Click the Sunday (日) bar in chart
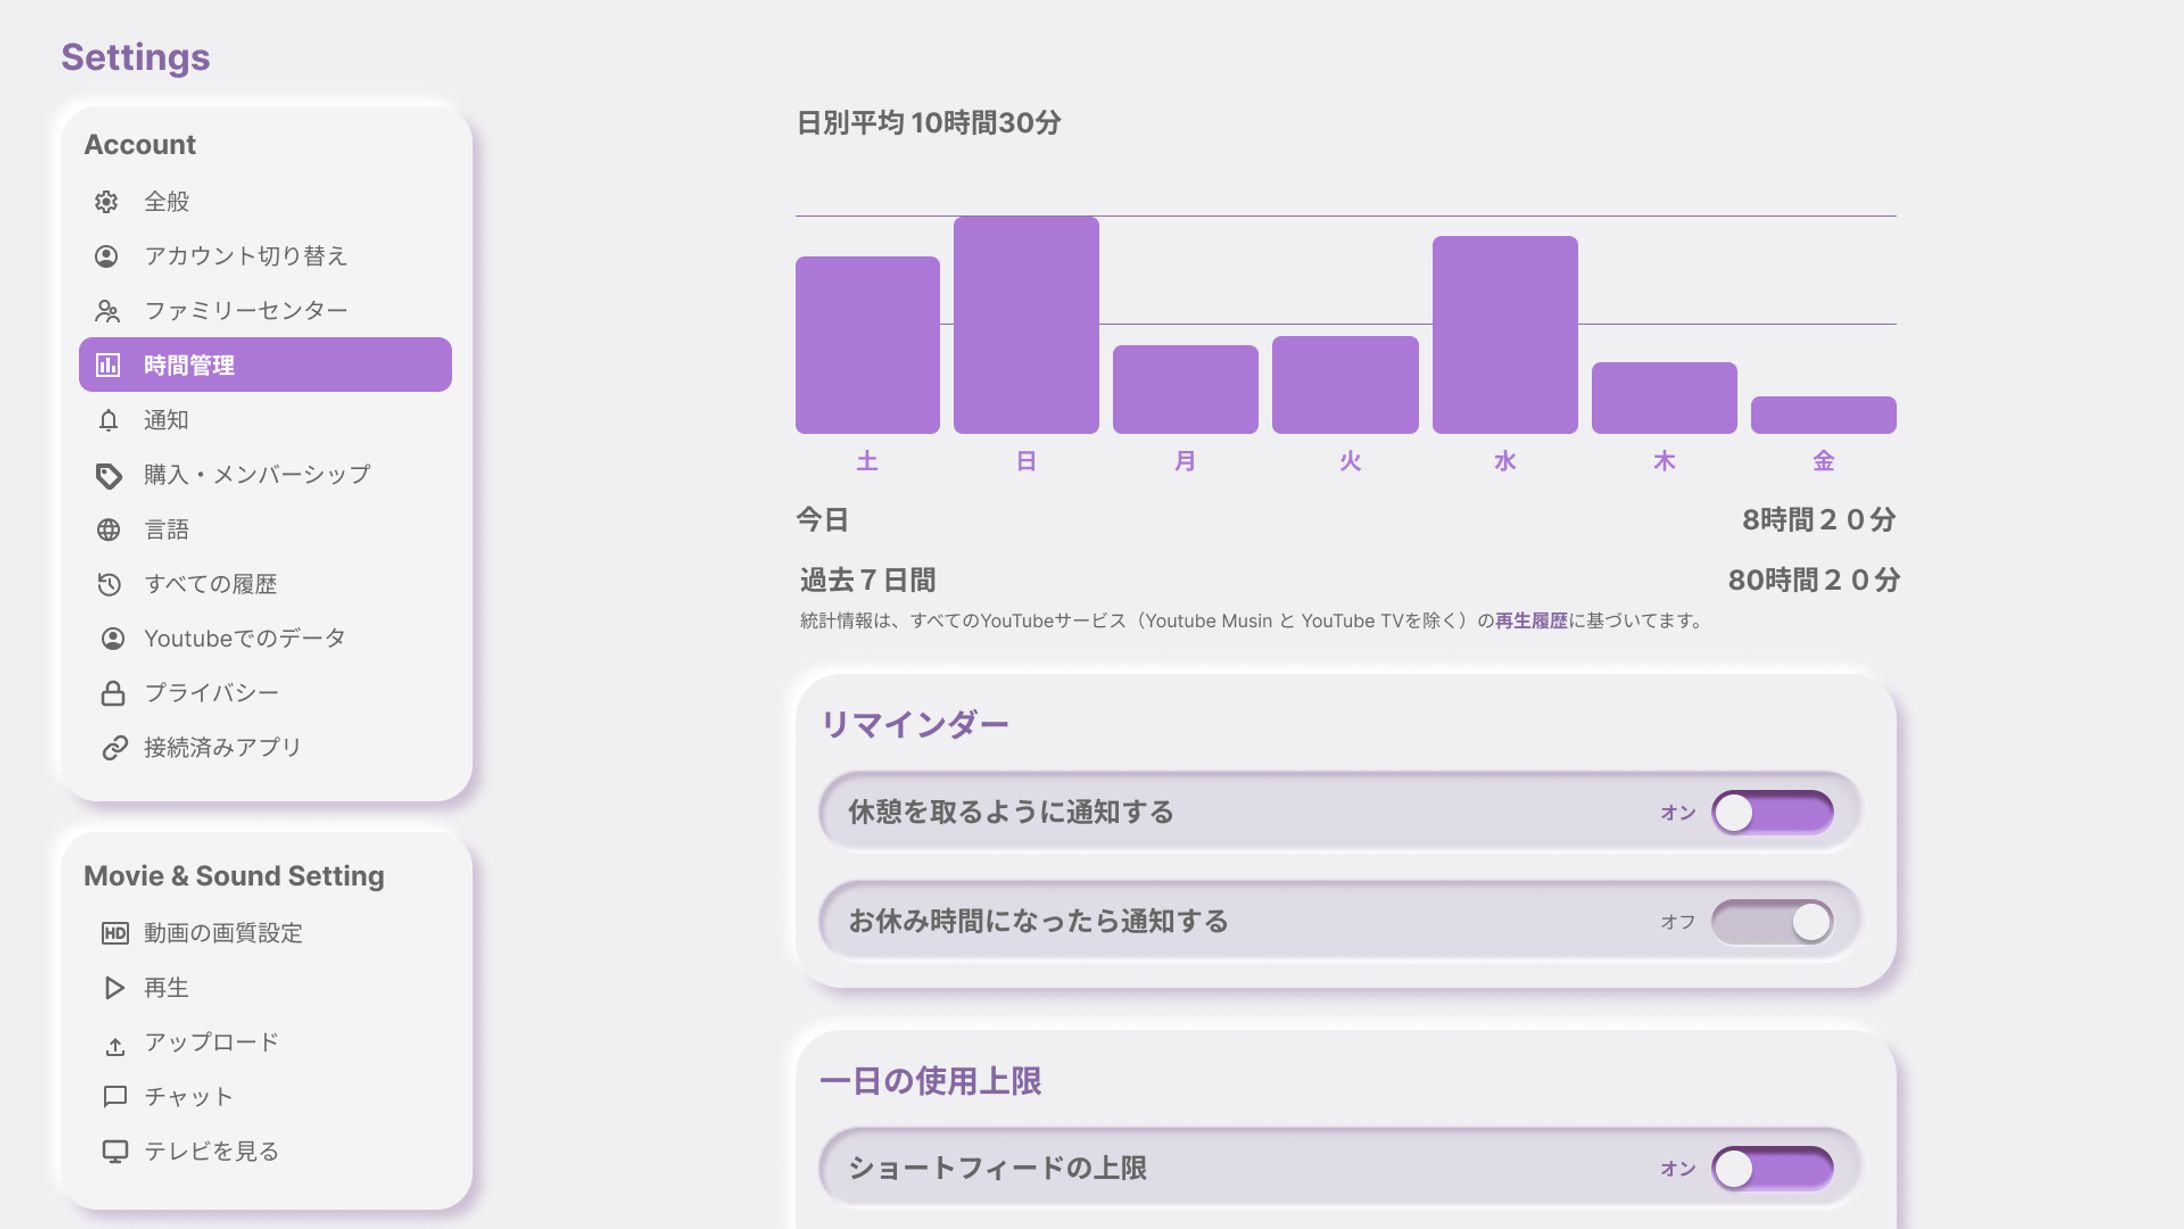The height and width of the screenshot is (1229, 2184). point(1026,325)
